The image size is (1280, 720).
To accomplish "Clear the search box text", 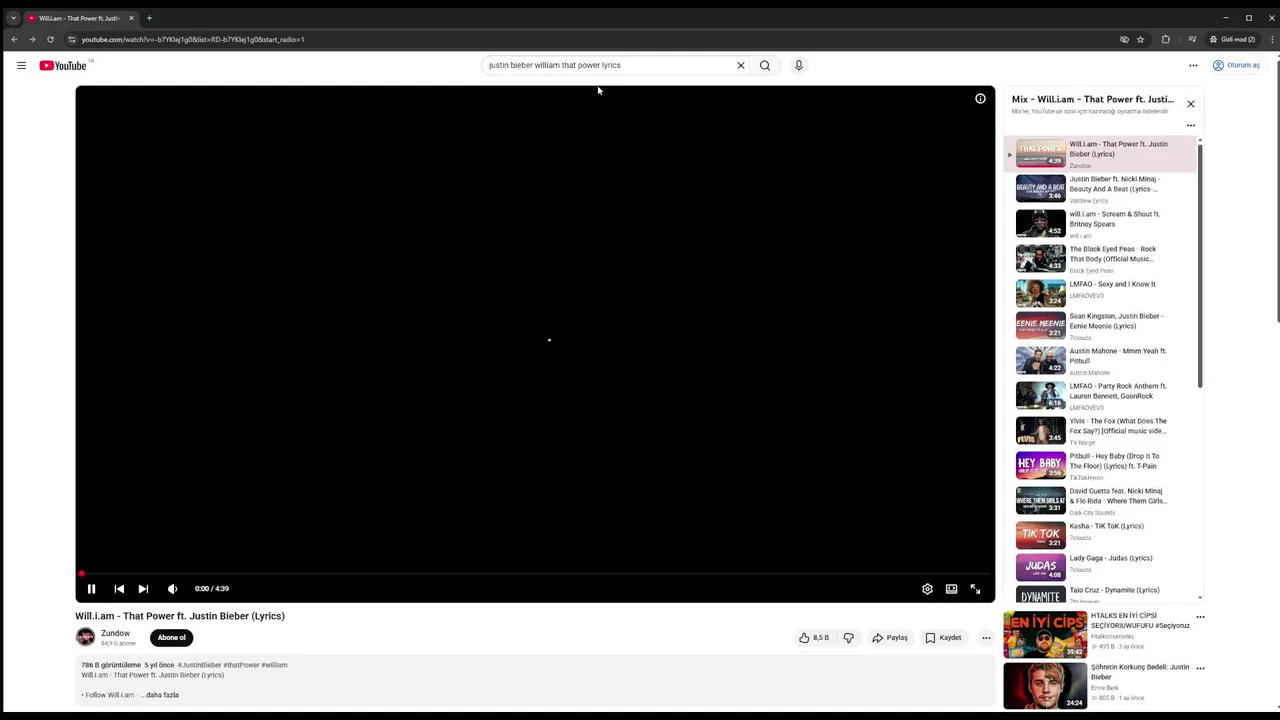I will (x=741, y=65).
